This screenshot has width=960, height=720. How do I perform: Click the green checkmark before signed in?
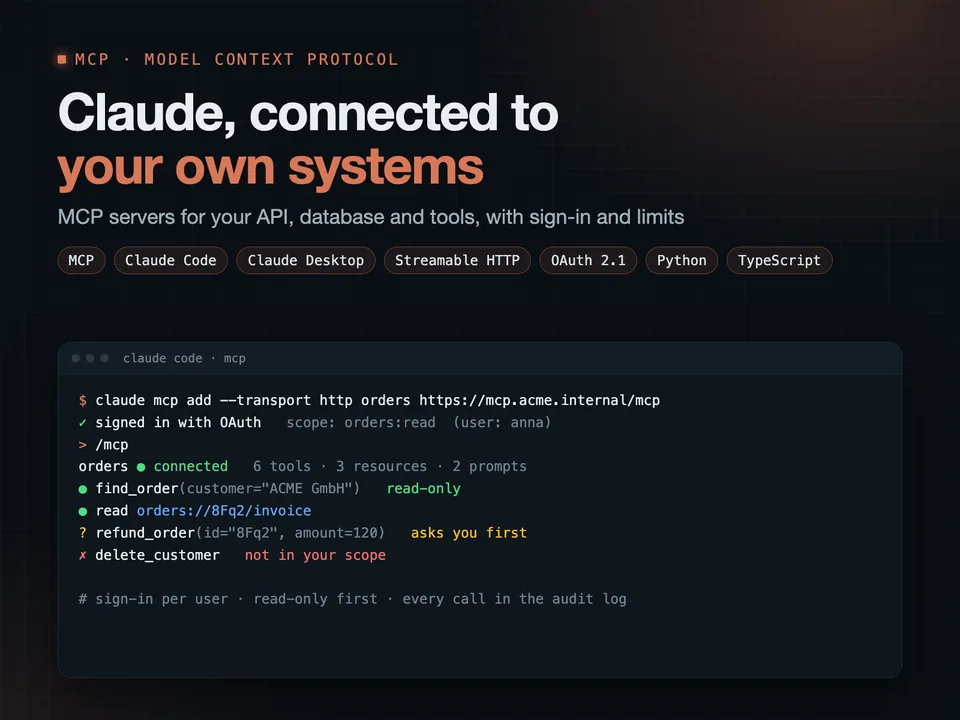click(83, 422)
